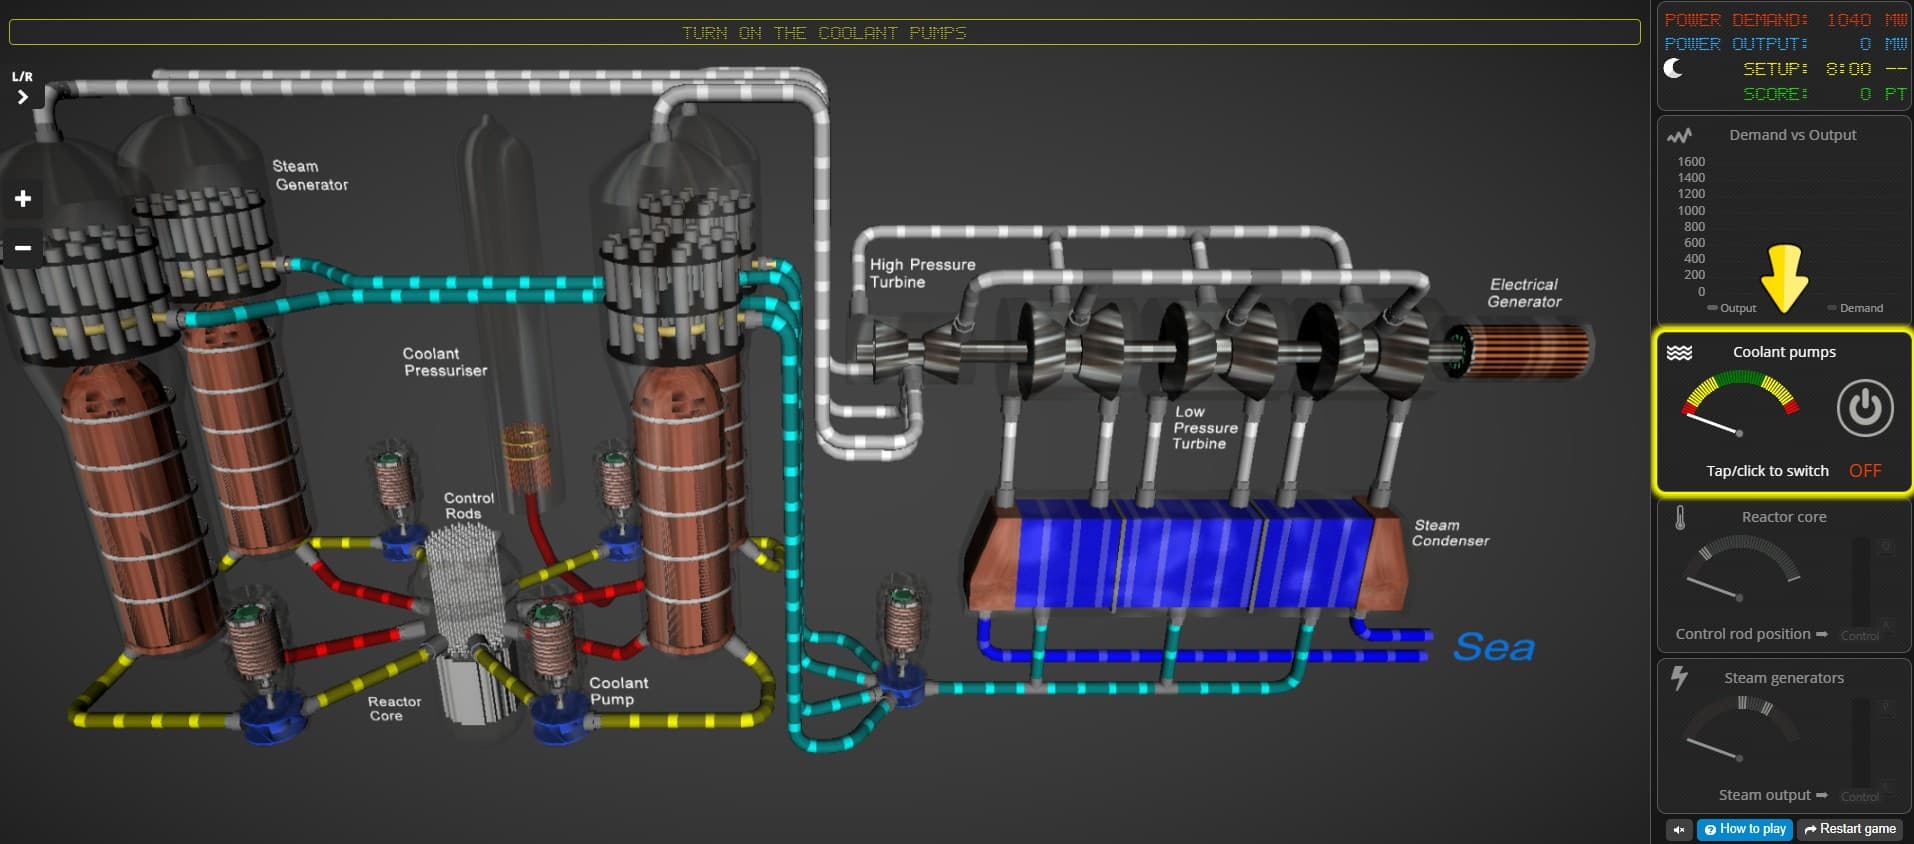
Task: Click the zoom in plus button
Action: 23,199
